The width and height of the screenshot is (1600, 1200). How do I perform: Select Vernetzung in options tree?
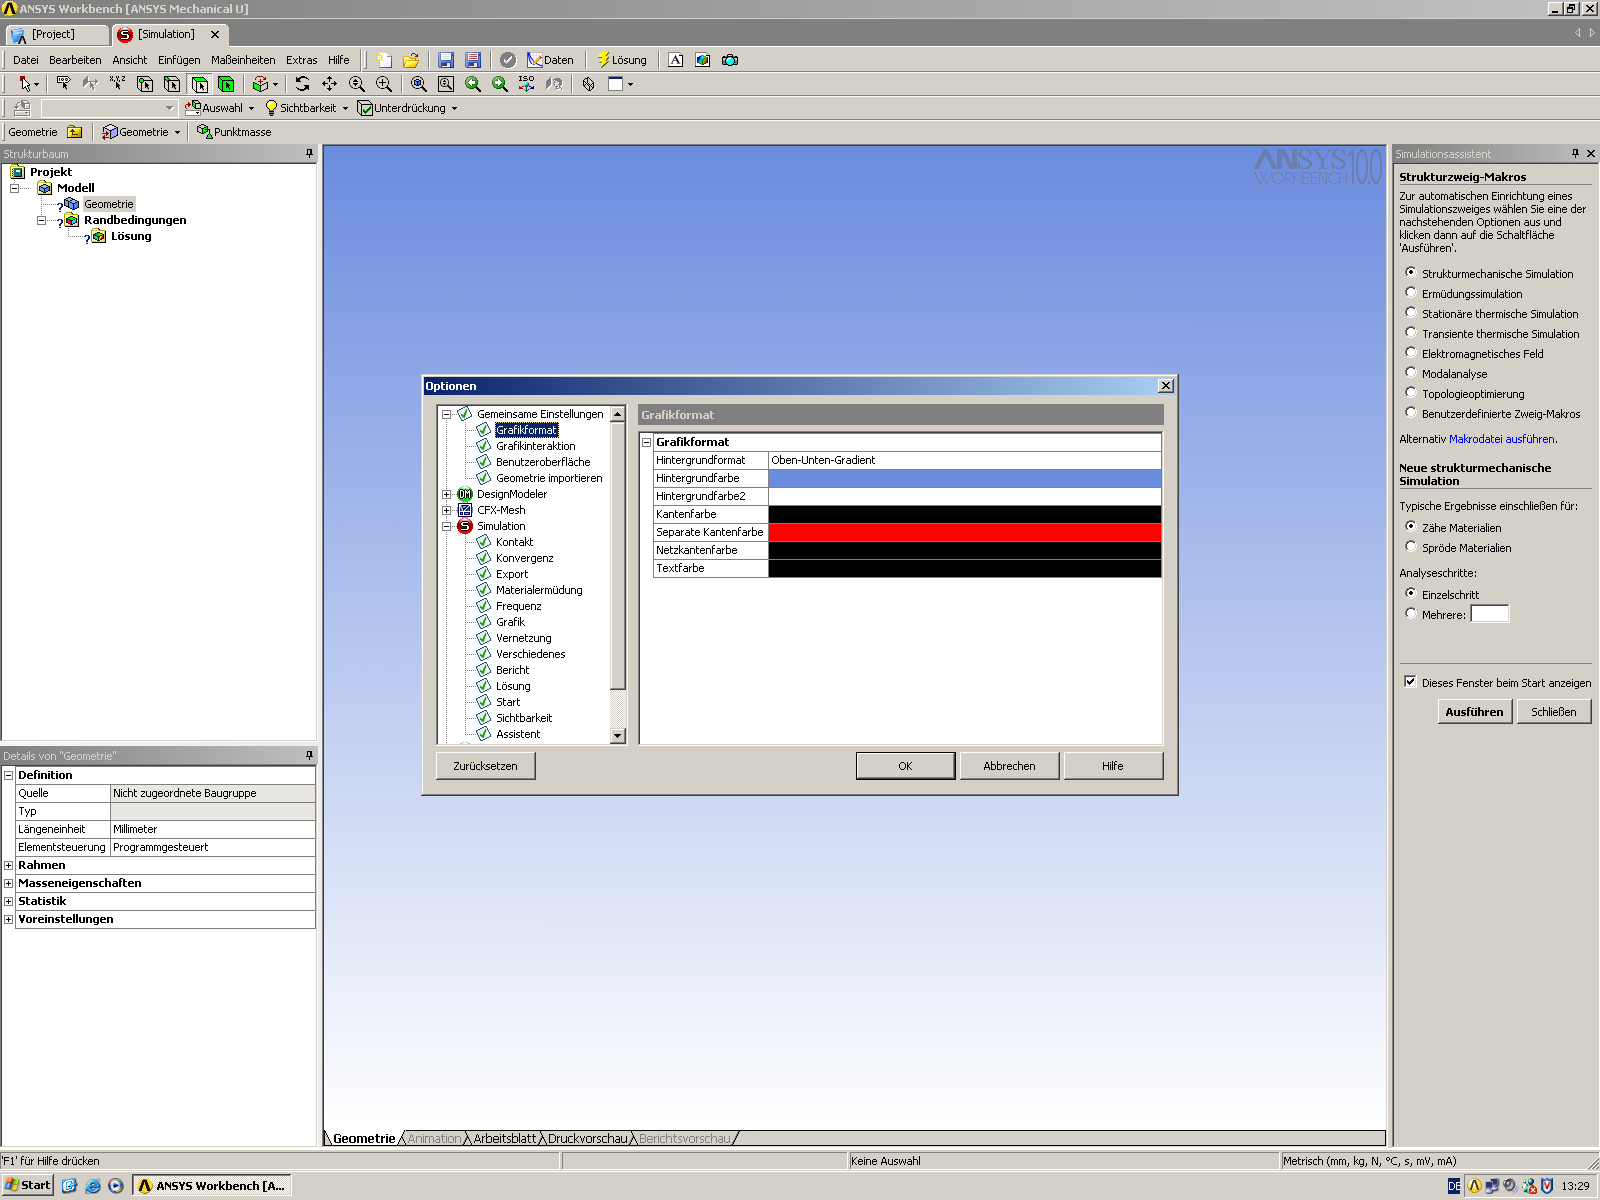click(x=523, y=638)
